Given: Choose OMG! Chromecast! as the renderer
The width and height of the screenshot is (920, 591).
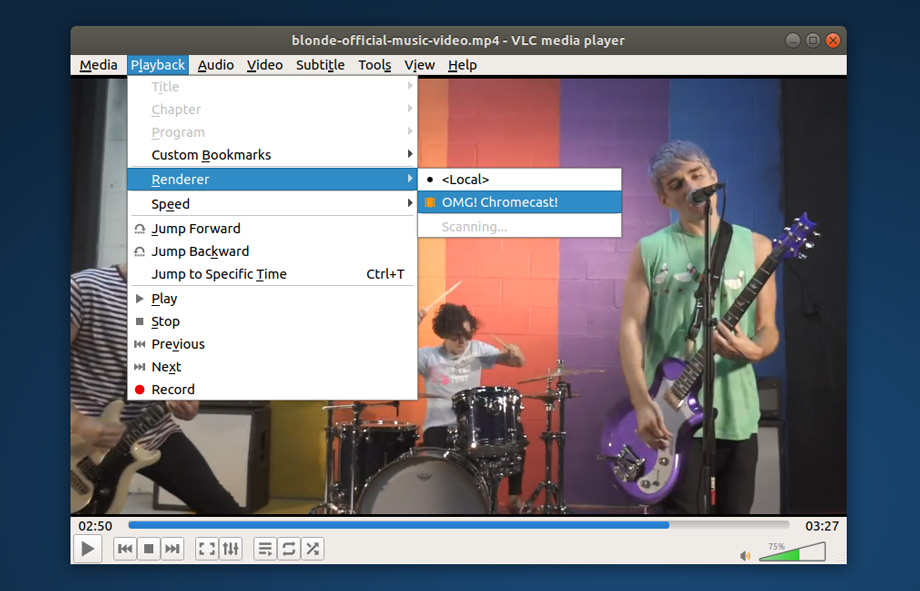Looking at the screenshot, I should point(500,202).
